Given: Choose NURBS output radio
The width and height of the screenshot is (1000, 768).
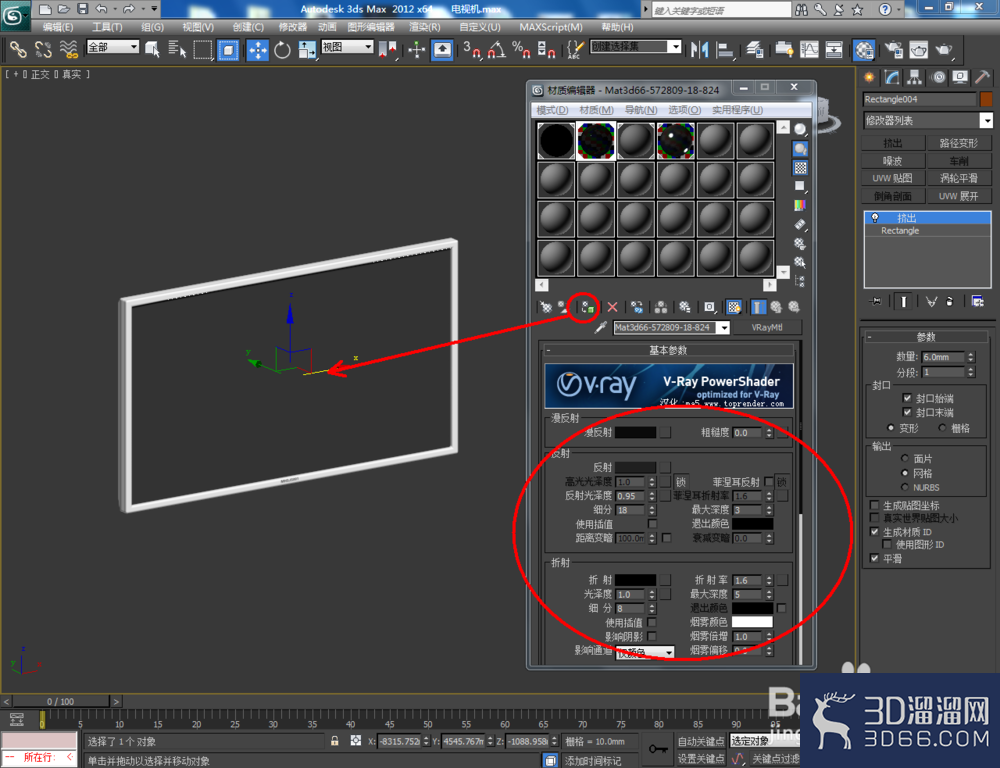Looking at the screenshot, I should coord(904,487).
